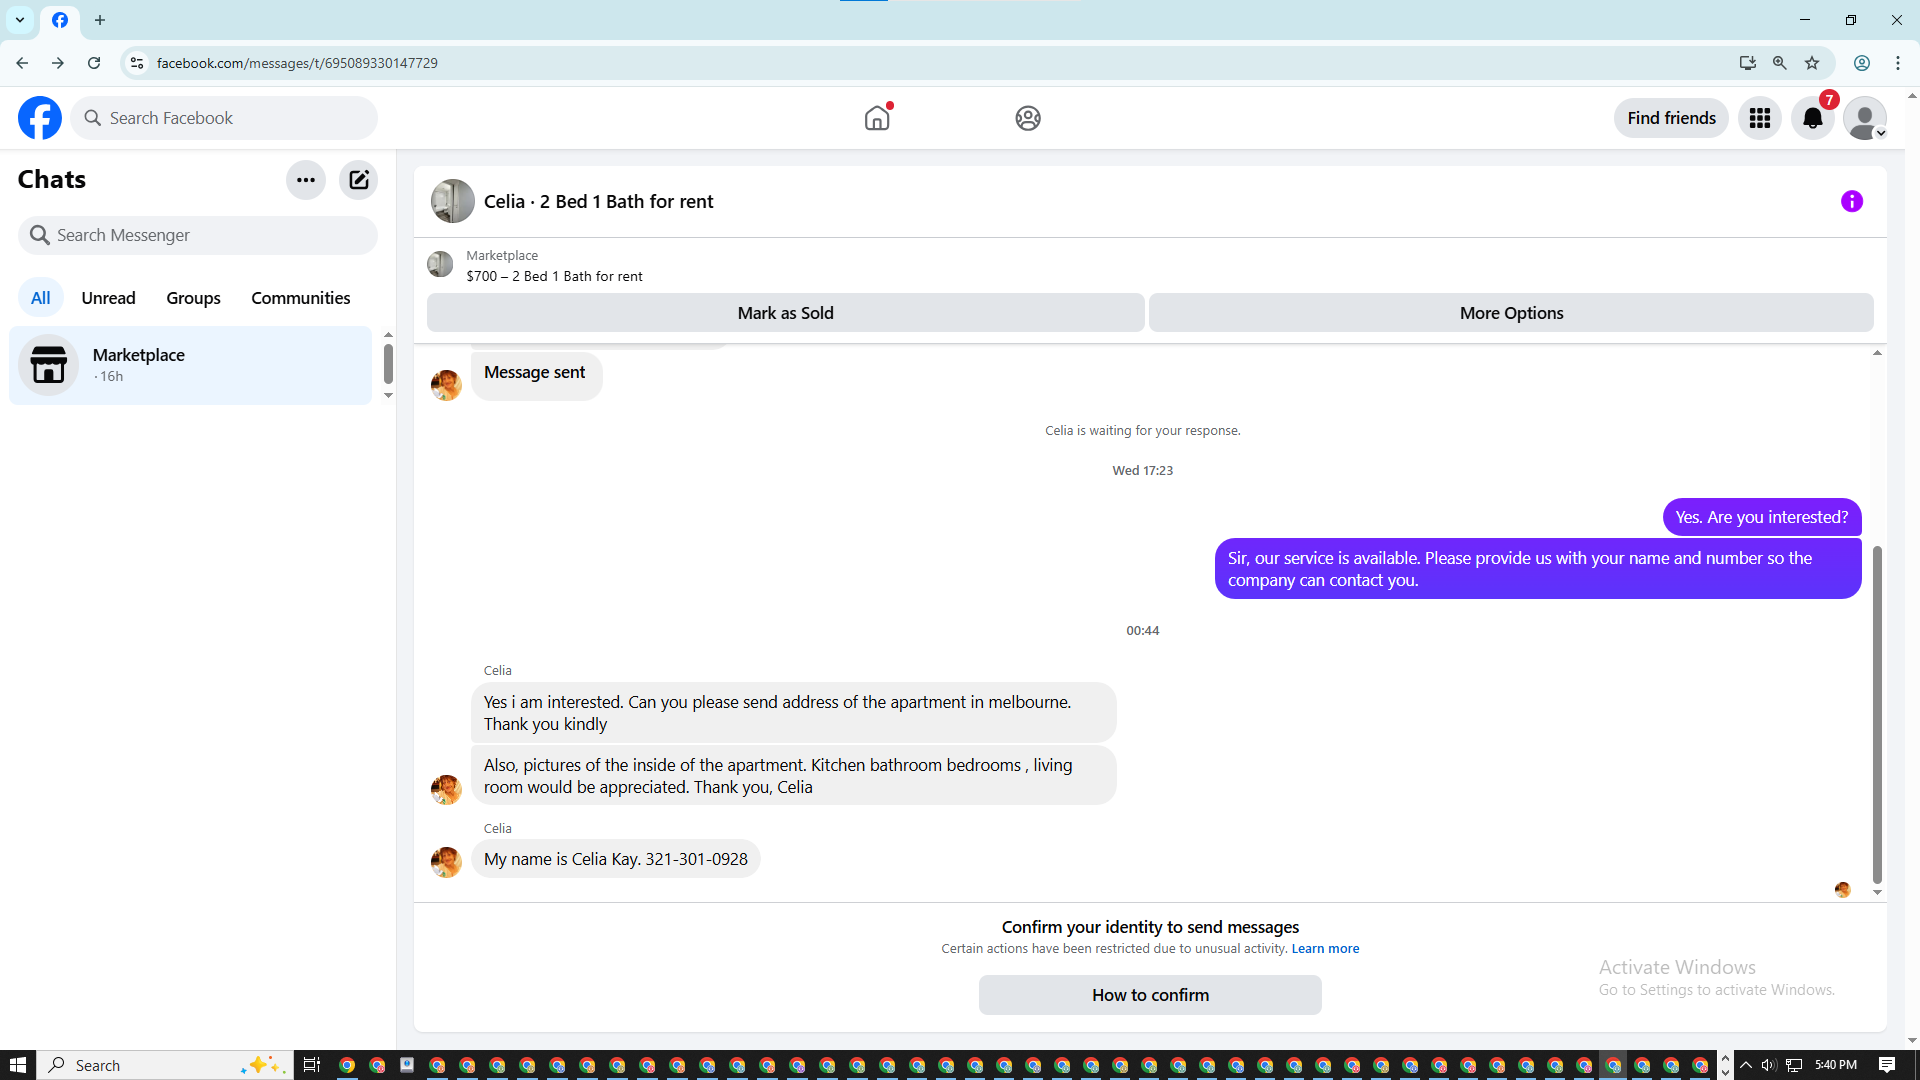Image resolution: width=1920 pixels, height=1080 pixels.
Task: Switch to the All chats filter
Action: click(40, 298)
